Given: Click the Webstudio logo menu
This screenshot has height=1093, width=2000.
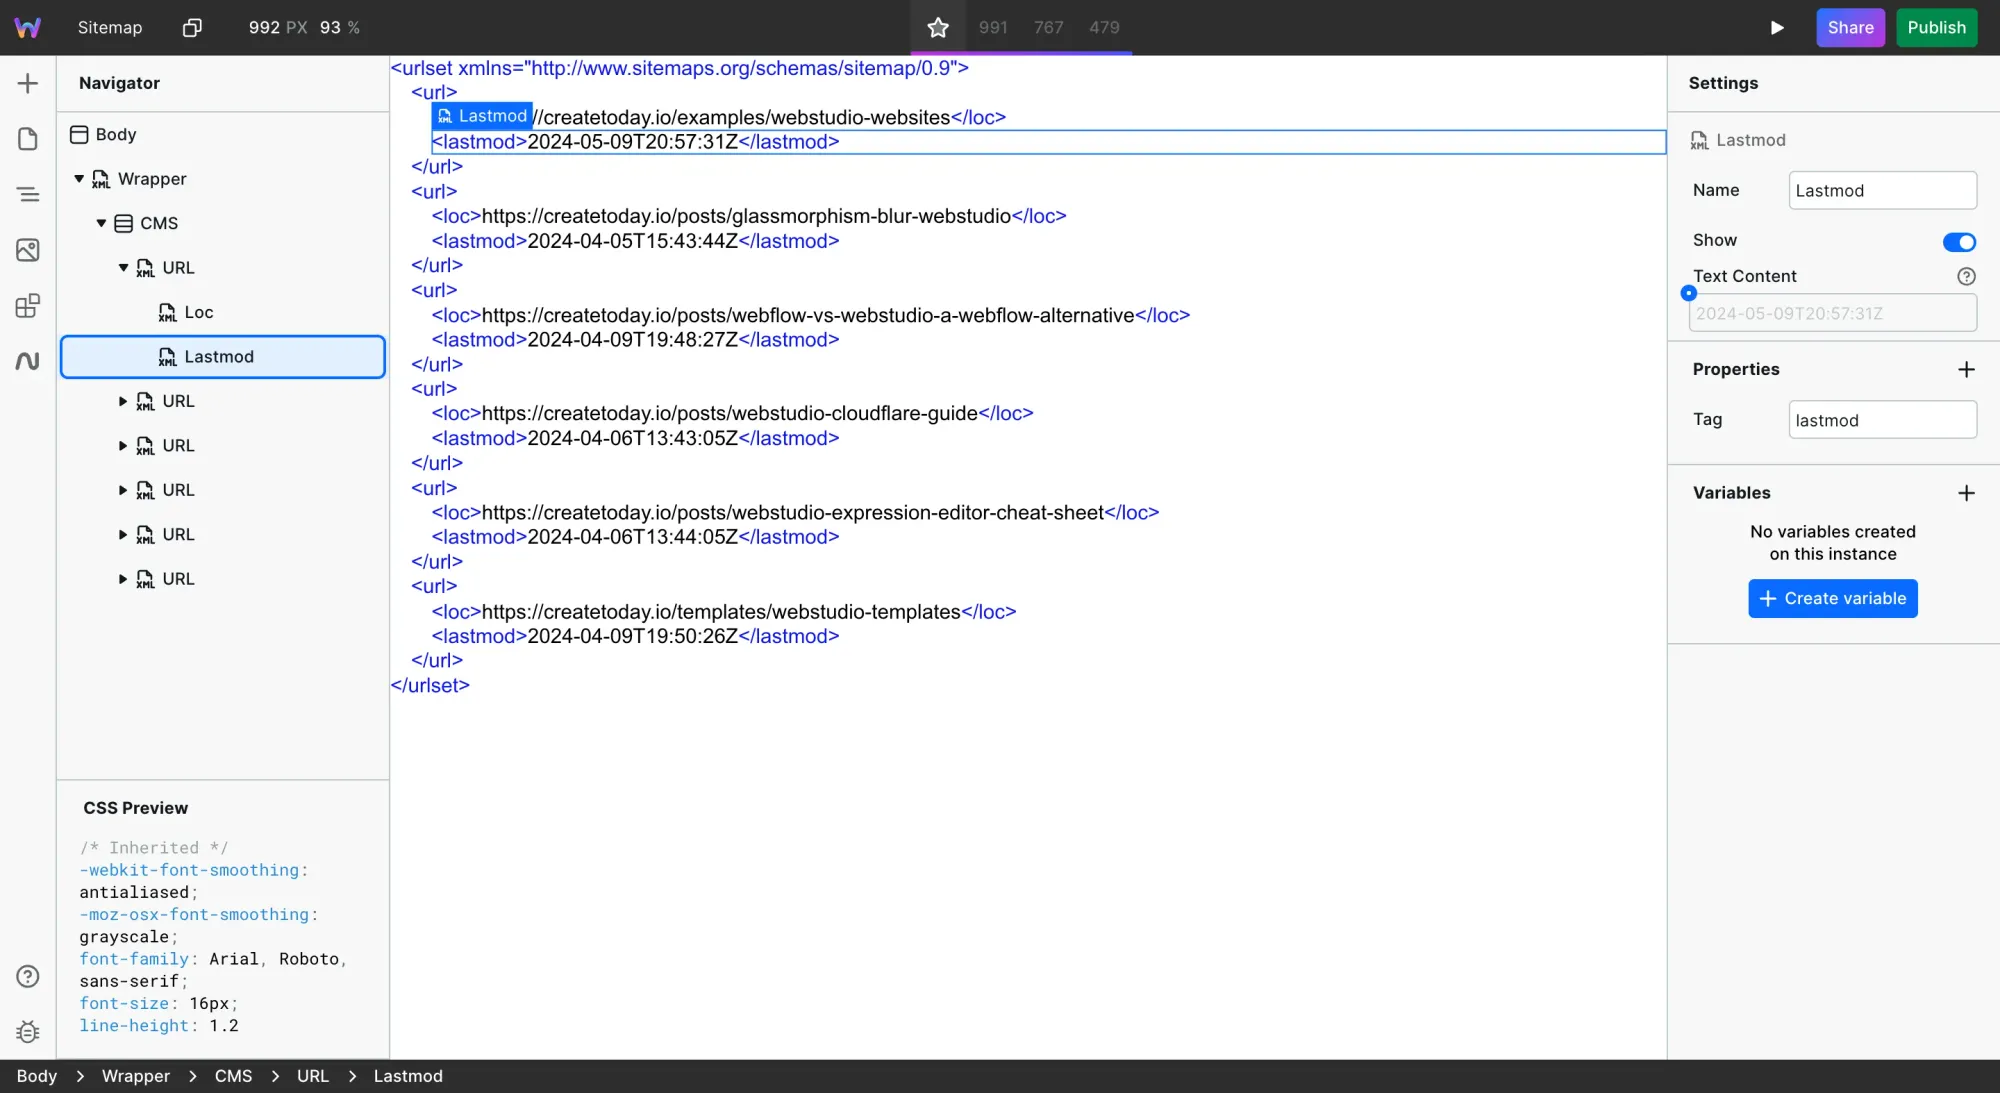Looking at the screenshot, I should pos(28,27).
